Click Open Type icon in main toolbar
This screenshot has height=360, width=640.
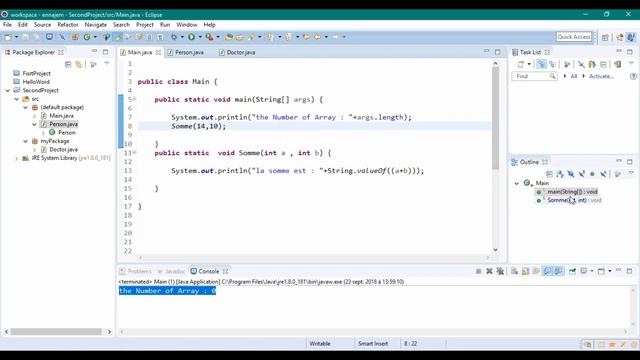(229, 37)
